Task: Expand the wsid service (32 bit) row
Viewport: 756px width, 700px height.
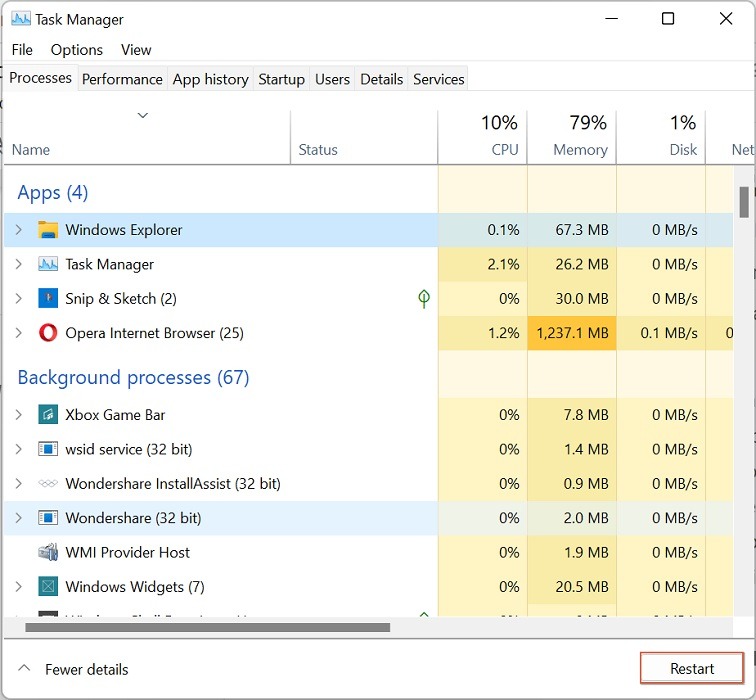Action: (19, 449)
